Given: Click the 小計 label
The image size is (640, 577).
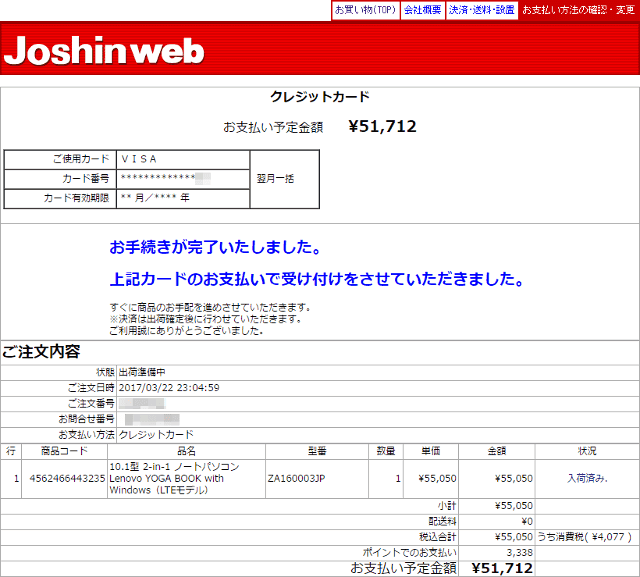Looking at the screenshot, I should [x=447, y=506].
